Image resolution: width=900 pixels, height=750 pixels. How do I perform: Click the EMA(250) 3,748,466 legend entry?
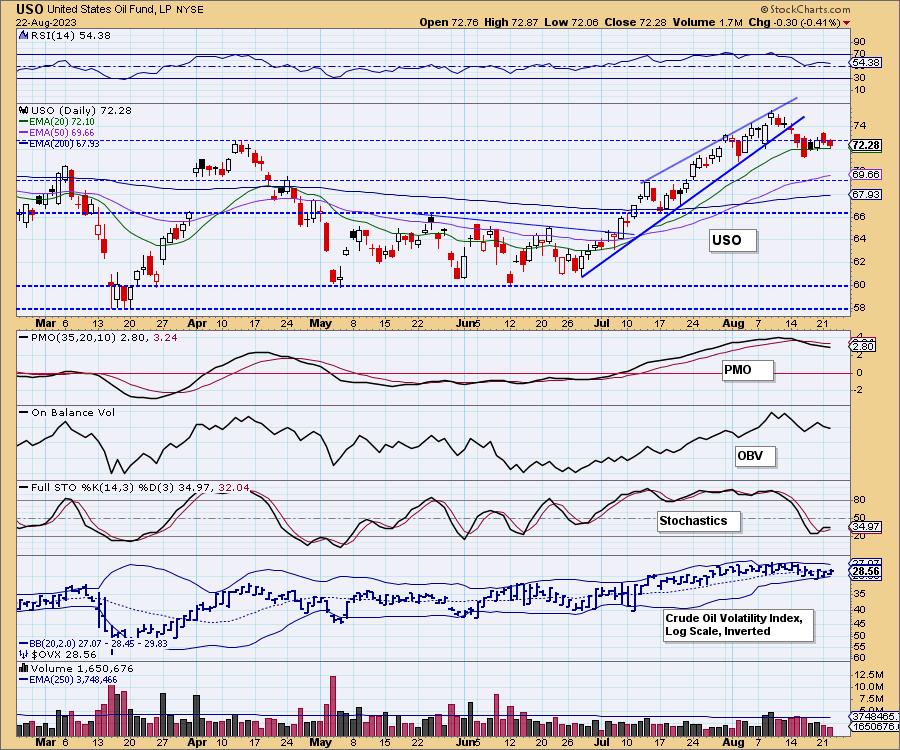tap(68, 679)
